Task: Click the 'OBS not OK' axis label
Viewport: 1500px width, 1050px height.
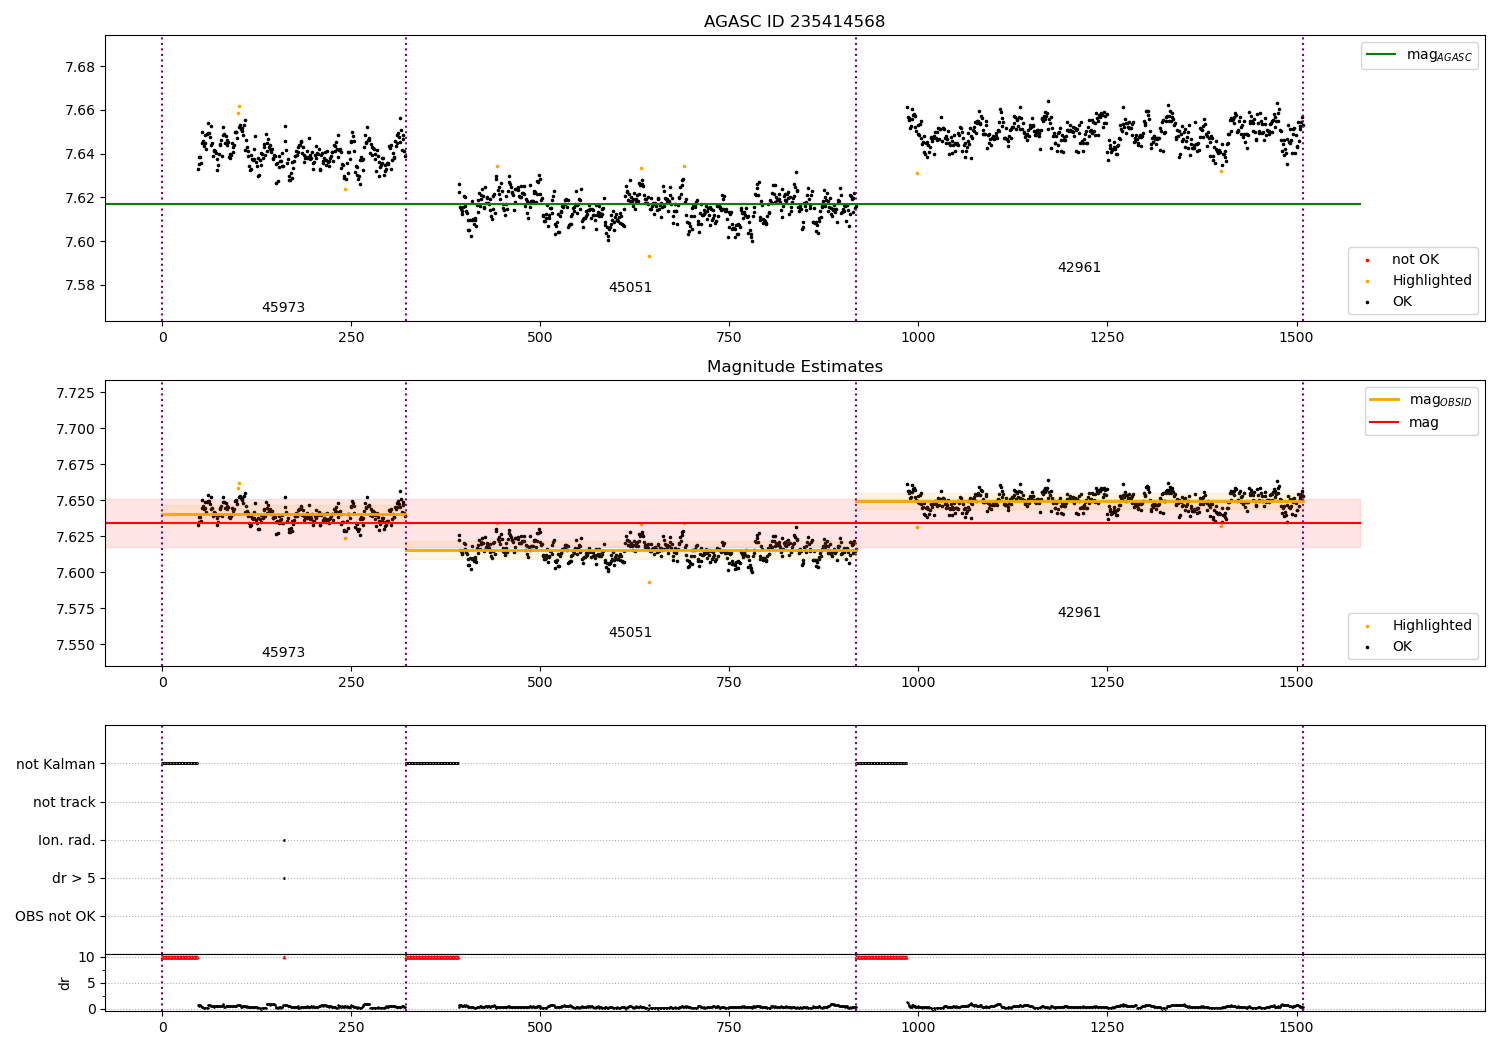Action: click(56, 917)
